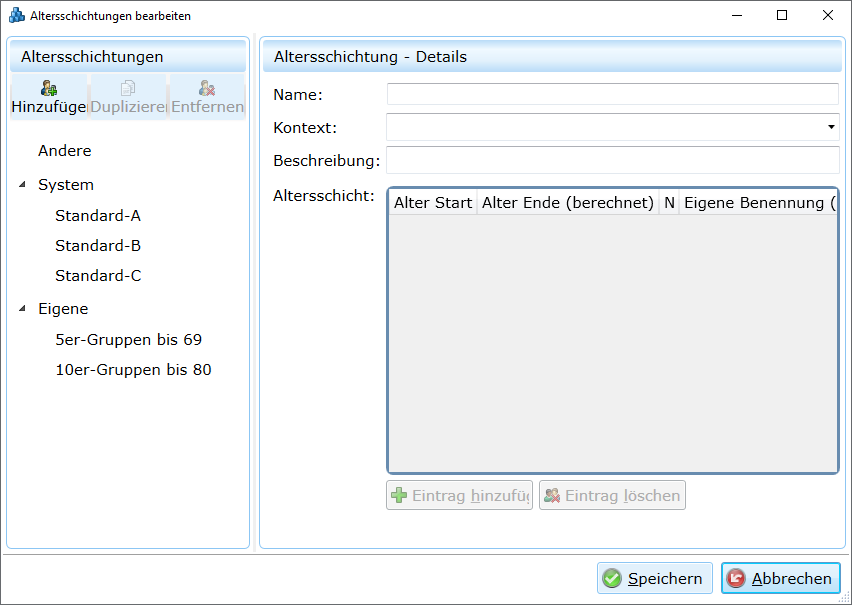Focus the Beschreibung text field

[612, 160]
